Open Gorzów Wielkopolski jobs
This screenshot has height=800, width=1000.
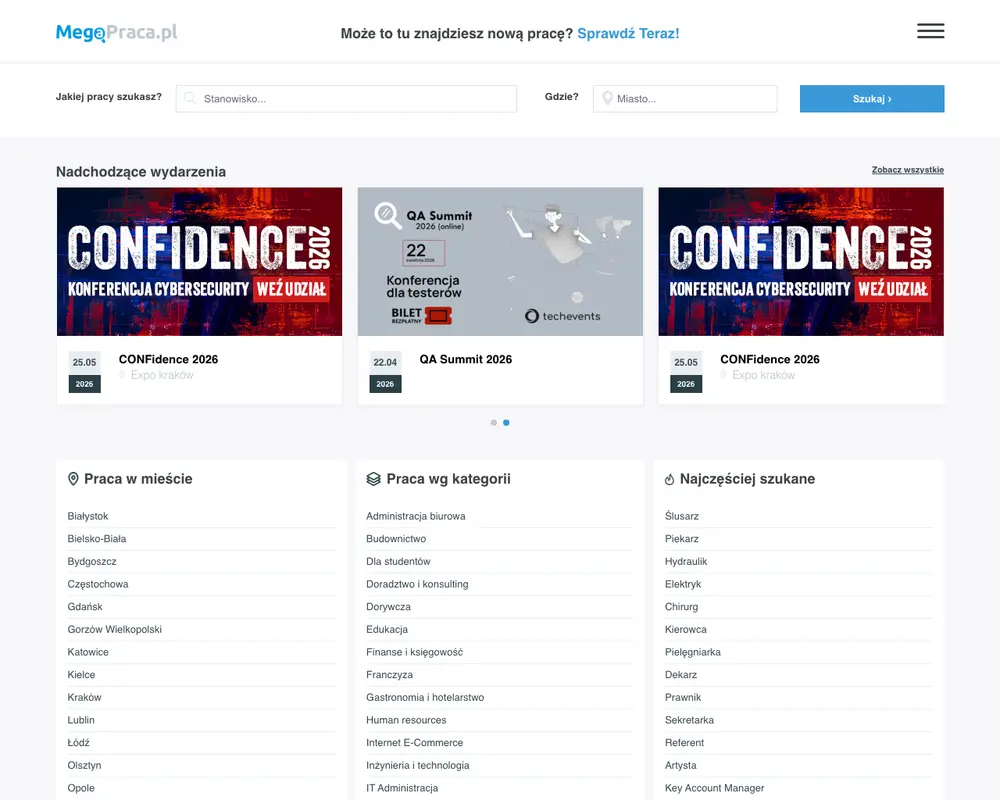coord(115,629)
